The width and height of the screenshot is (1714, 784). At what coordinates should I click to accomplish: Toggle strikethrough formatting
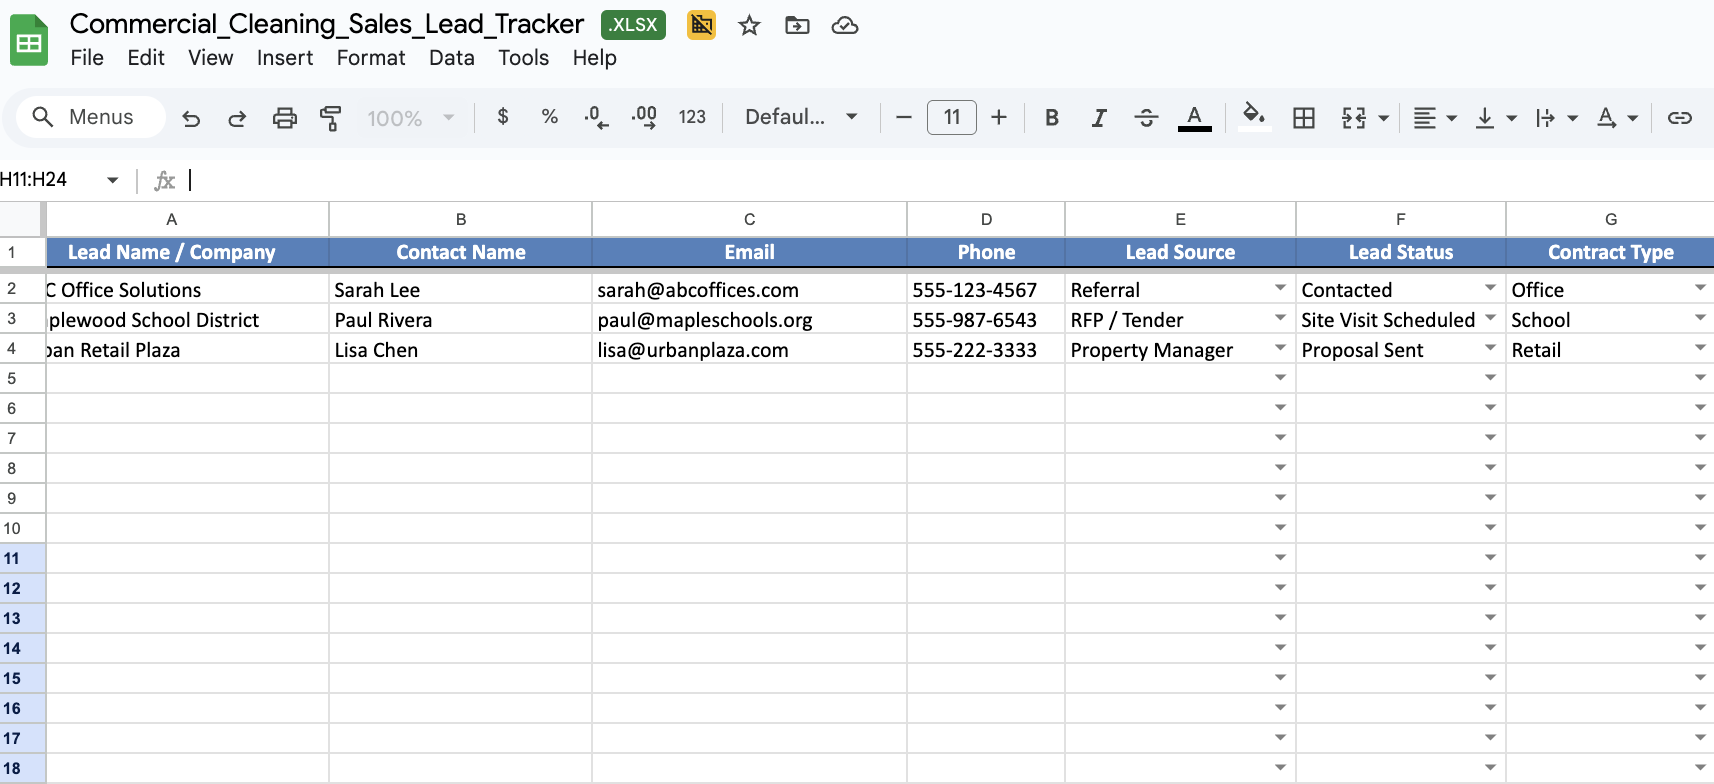coord(1146,118)
